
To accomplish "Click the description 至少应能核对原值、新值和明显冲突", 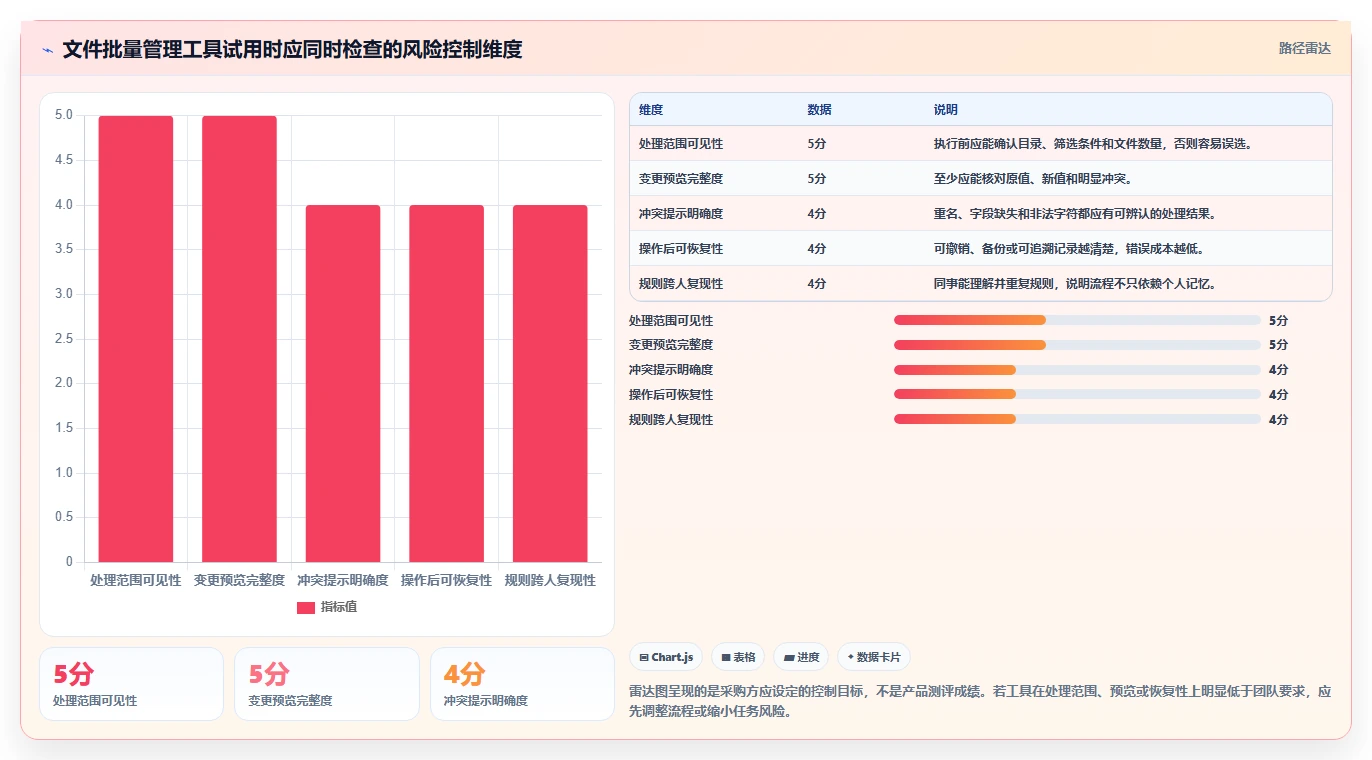I will click(x=1033, y=179).
